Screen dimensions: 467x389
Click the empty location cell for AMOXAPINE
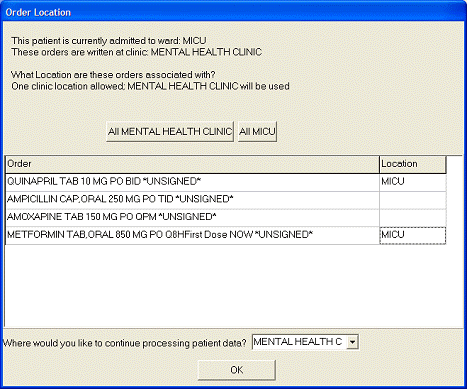413,217
